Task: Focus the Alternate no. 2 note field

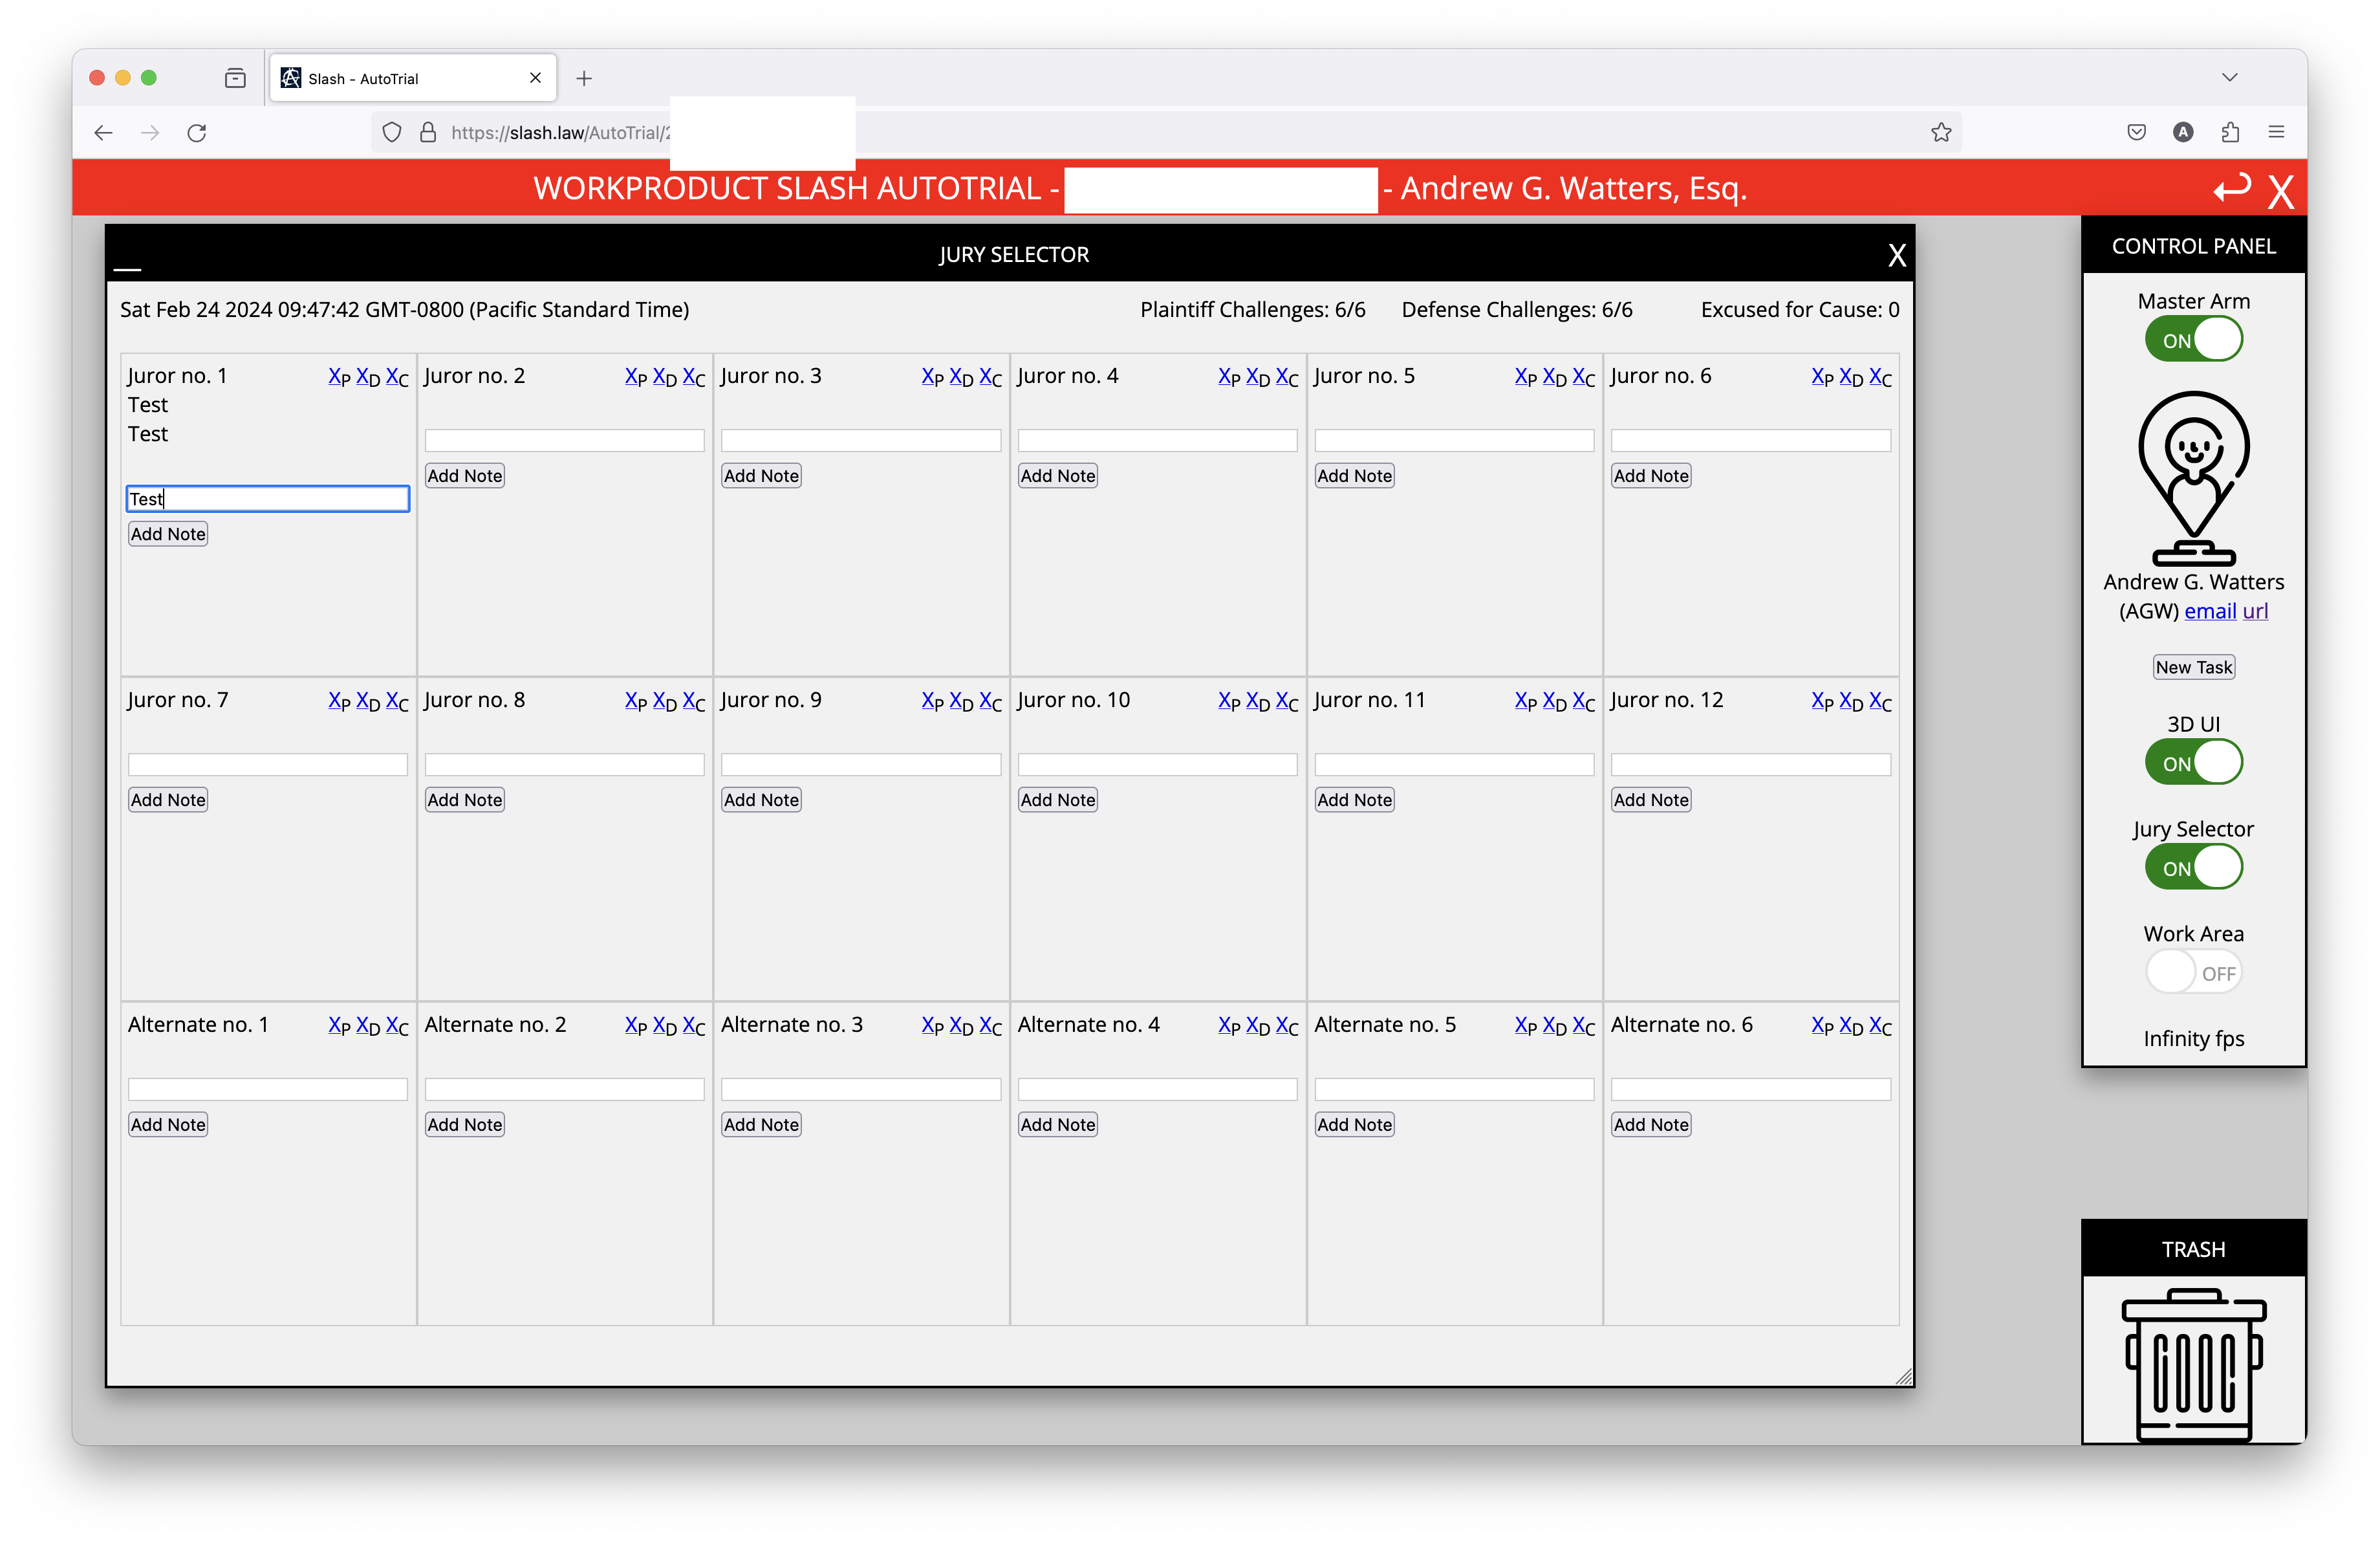Action: 564,1089
